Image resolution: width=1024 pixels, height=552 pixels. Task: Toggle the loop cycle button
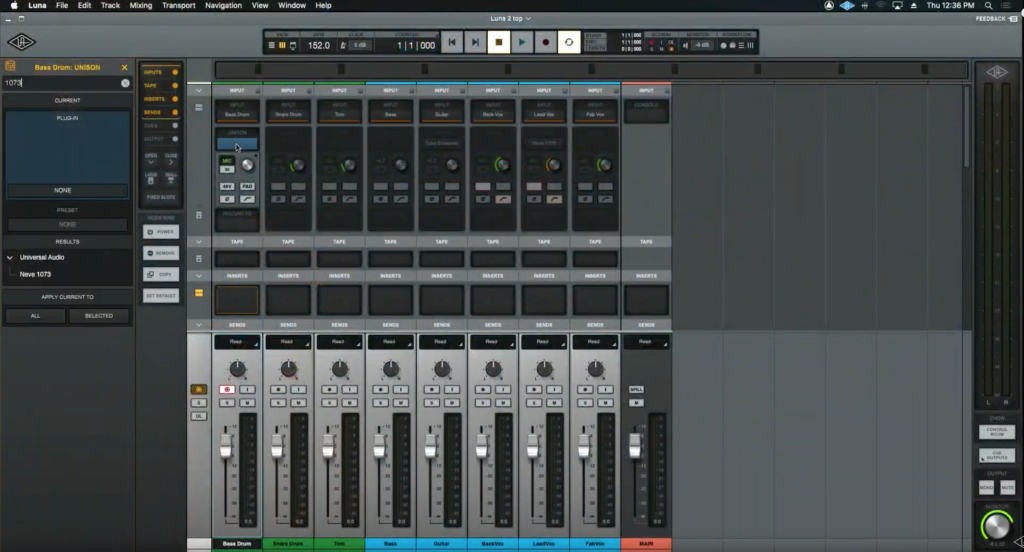point(569,42)
